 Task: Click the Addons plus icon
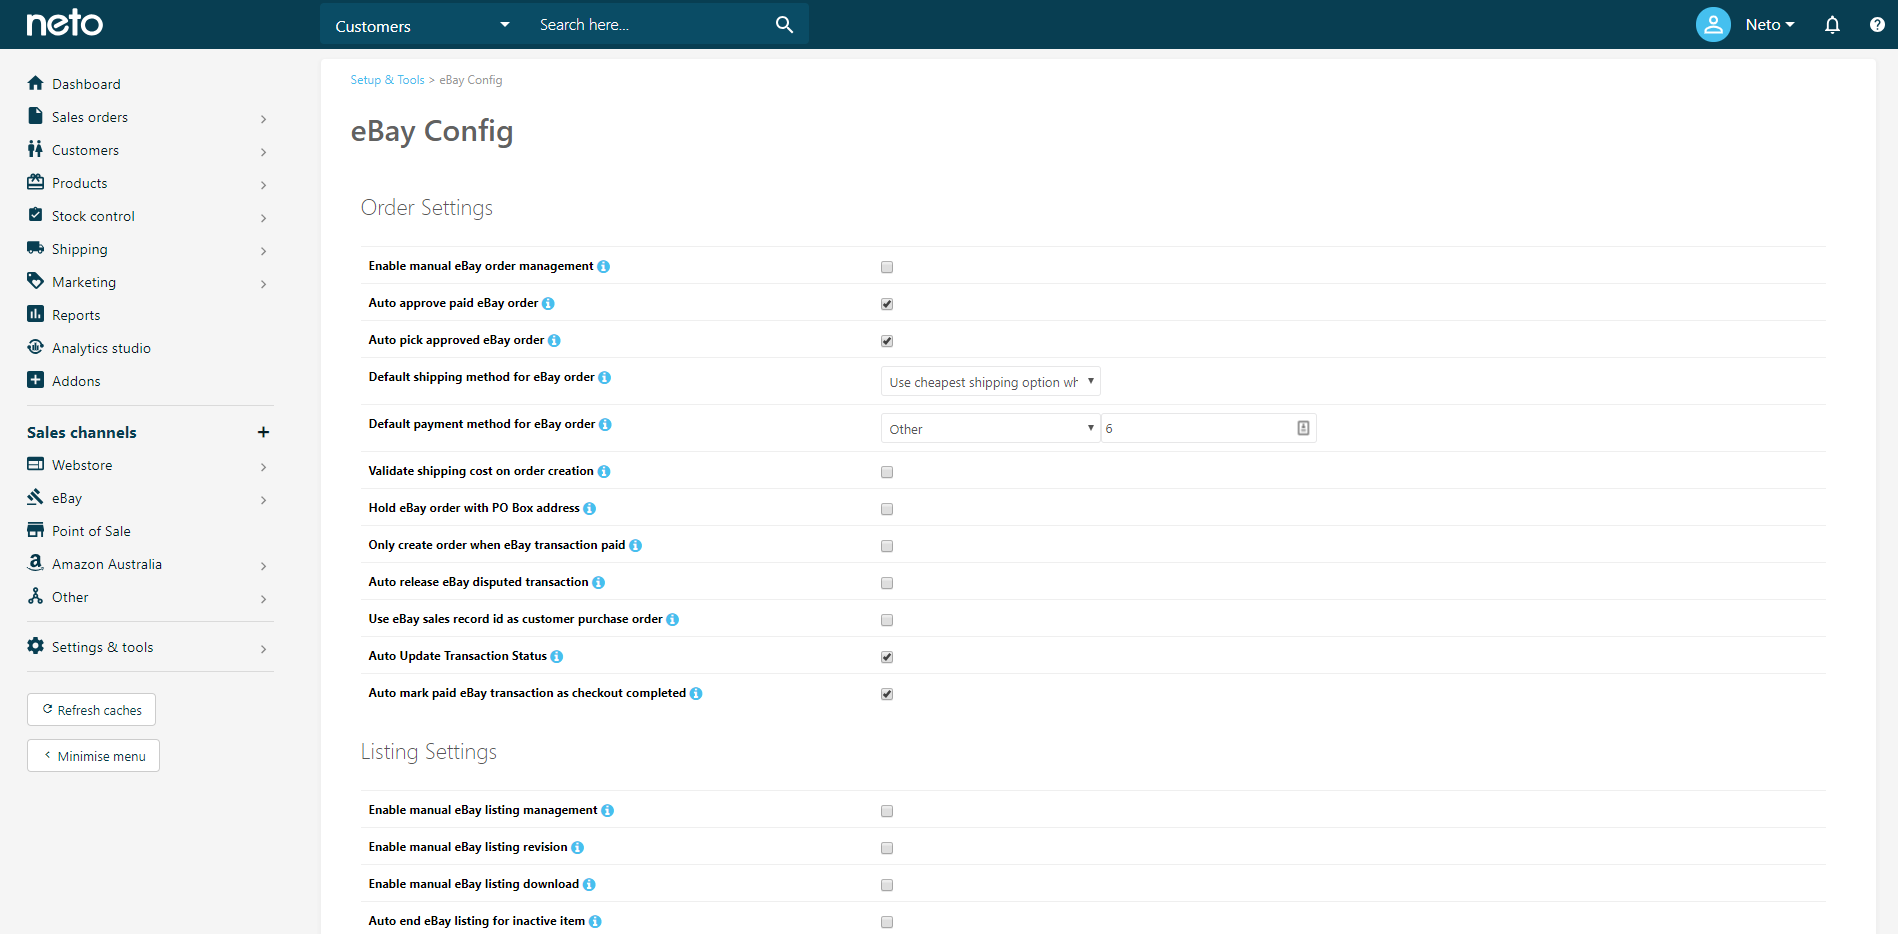coord(36,380)
